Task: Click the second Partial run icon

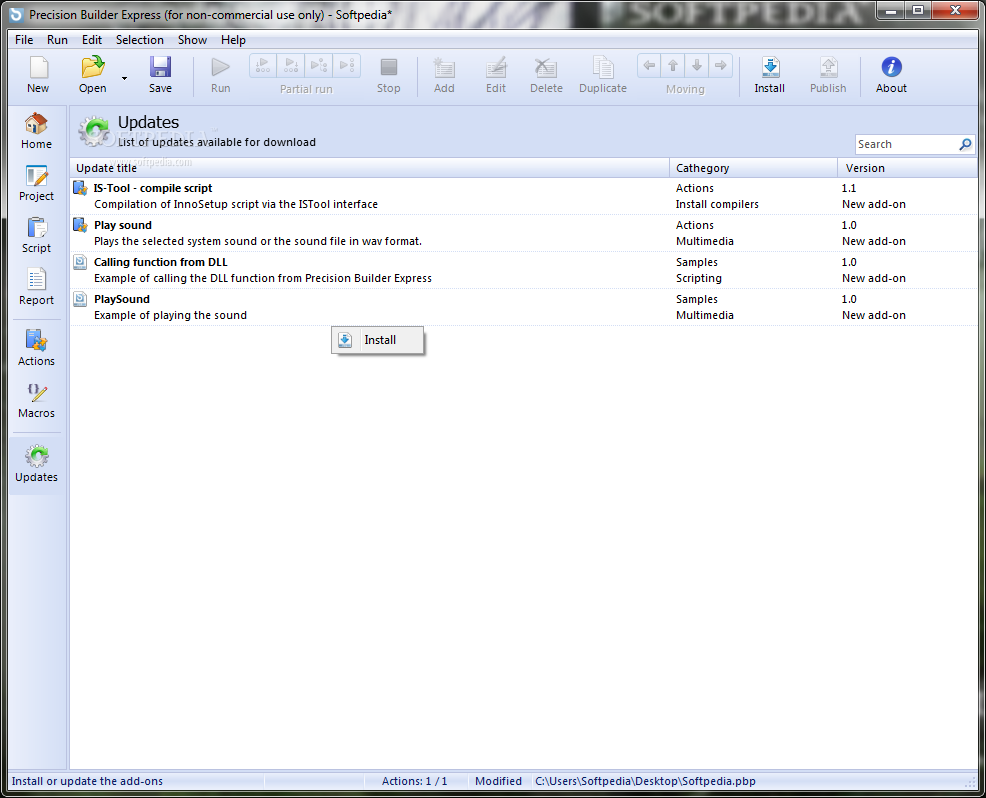Action: (291, 65)
